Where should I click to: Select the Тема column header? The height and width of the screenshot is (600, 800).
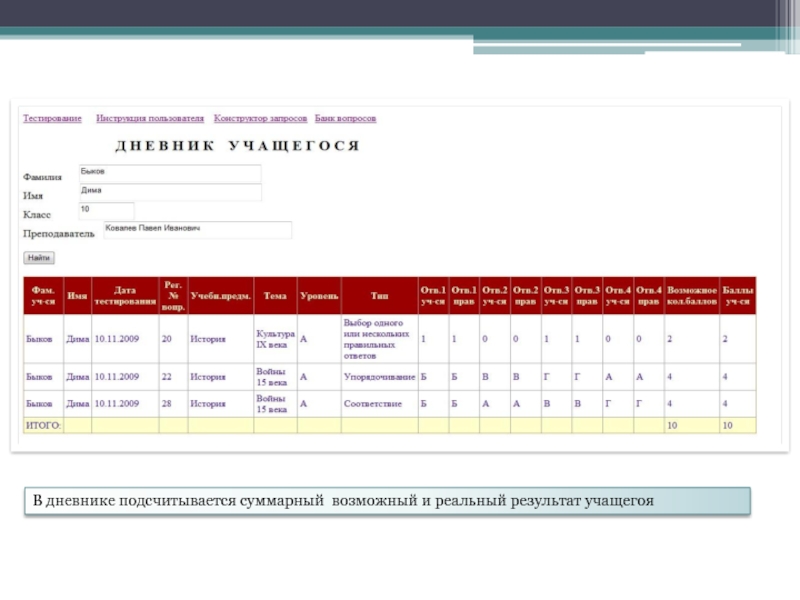pyautogui.click(x=275, y=296)
